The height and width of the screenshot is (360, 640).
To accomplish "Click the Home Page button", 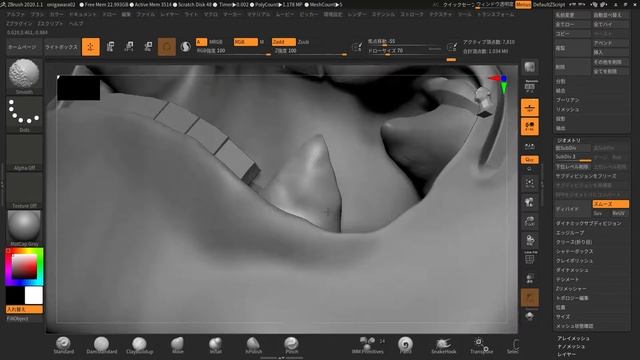I will click(24, 47).
